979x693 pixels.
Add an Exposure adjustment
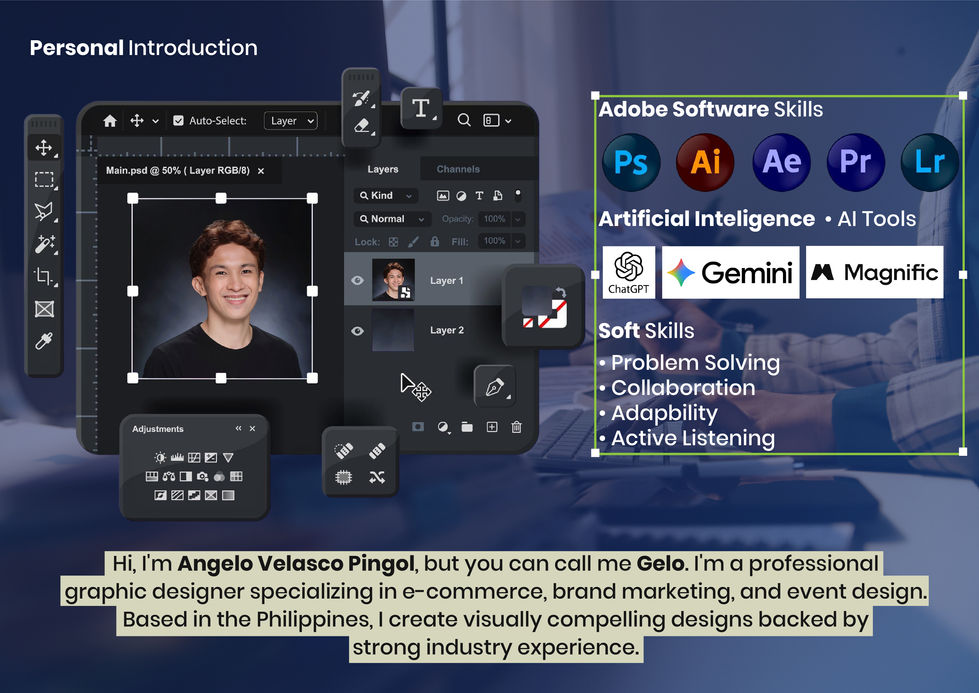coord(211,458)
